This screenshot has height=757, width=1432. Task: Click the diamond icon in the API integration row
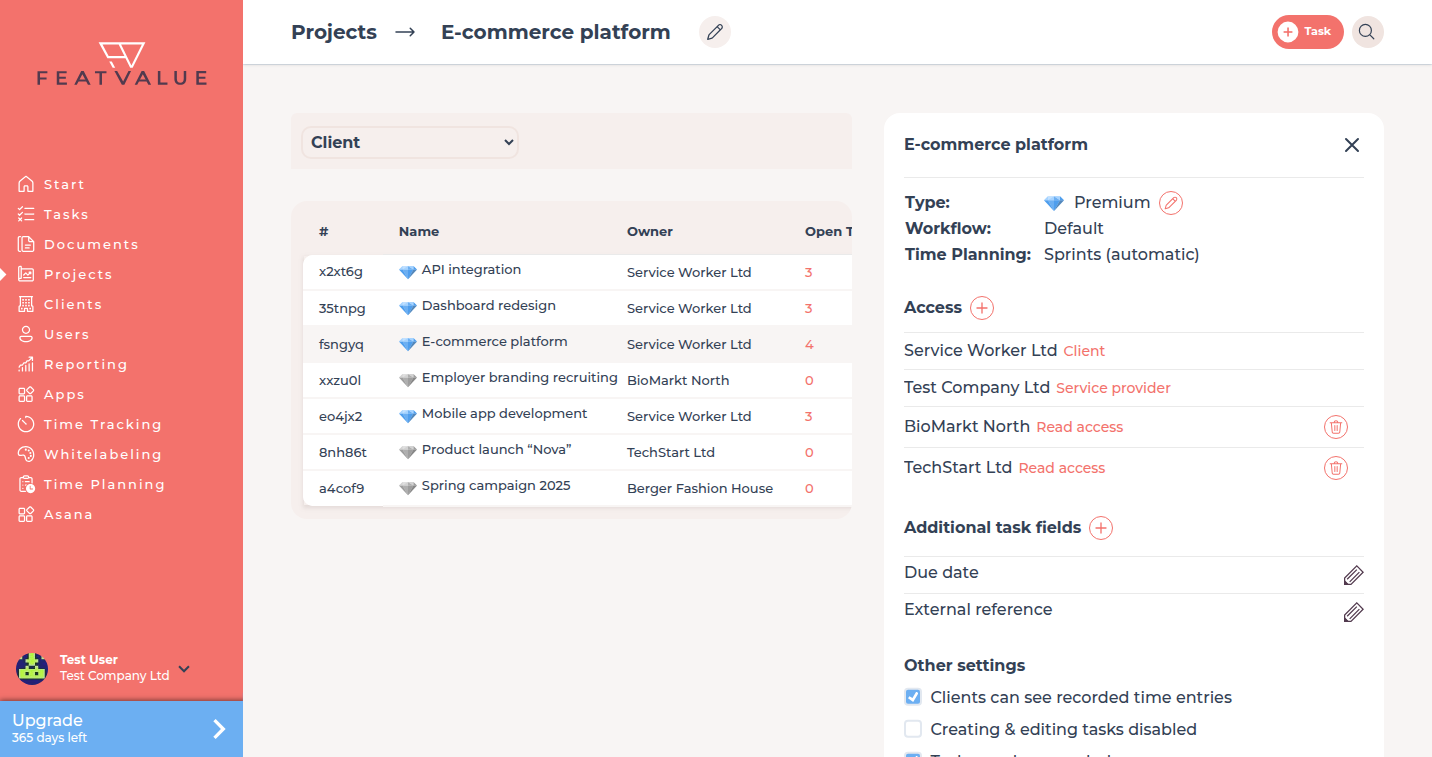(407, 272)
